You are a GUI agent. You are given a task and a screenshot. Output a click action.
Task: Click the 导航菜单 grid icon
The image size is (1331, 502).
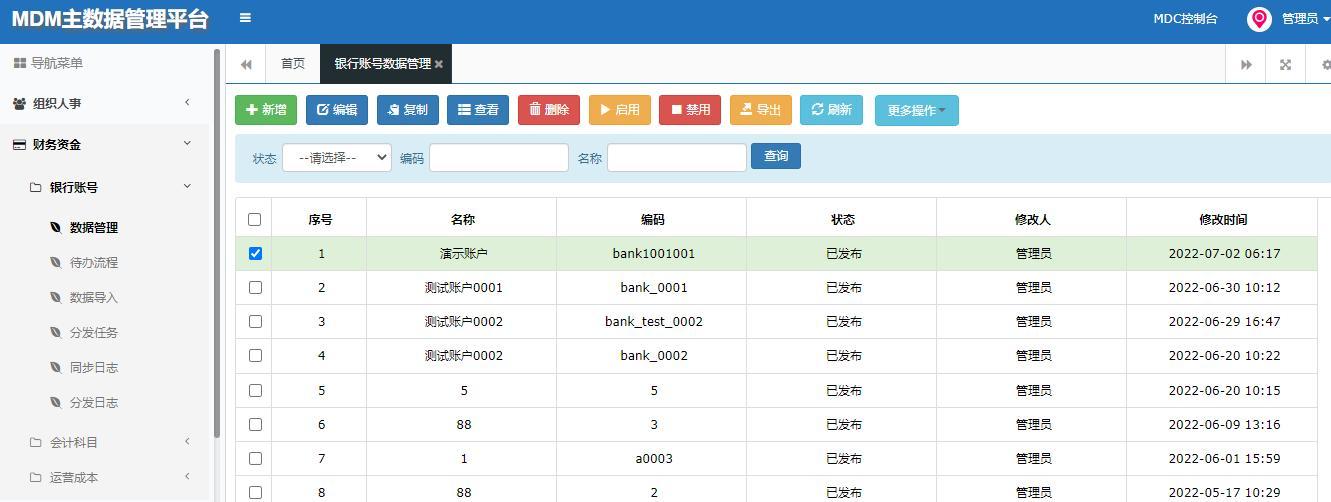point(19,63)
